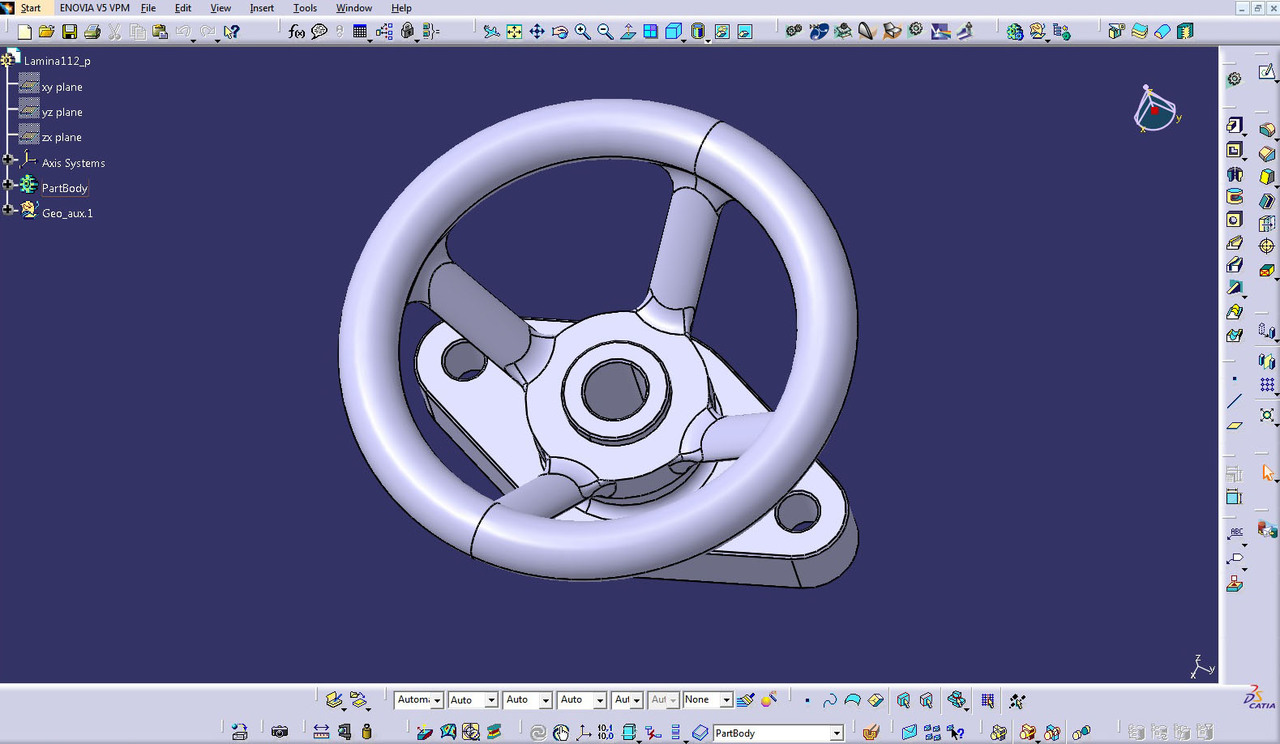Click the New document icon
This screenshot has width=1280, height=744.
25,32
